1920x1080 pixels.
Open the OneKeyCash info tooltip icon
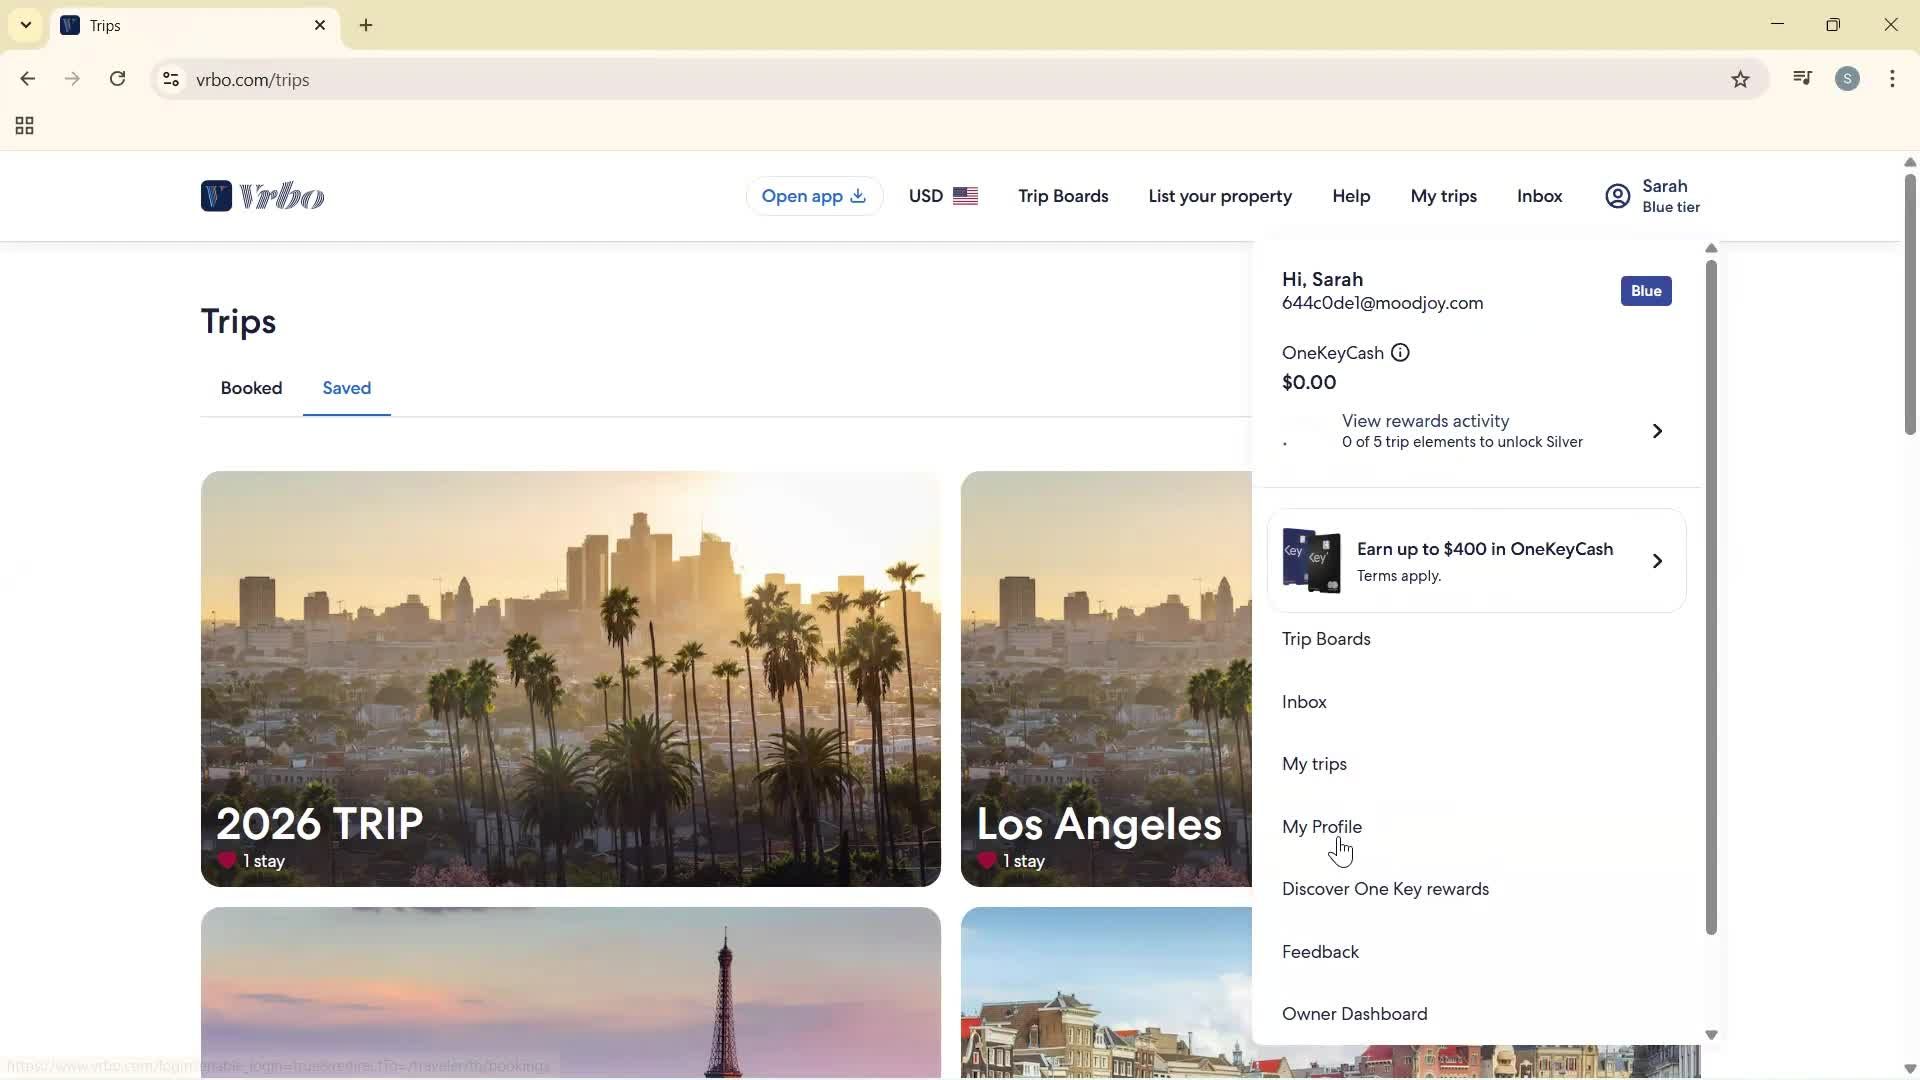pyautogui.click(x=1399, y=352)
